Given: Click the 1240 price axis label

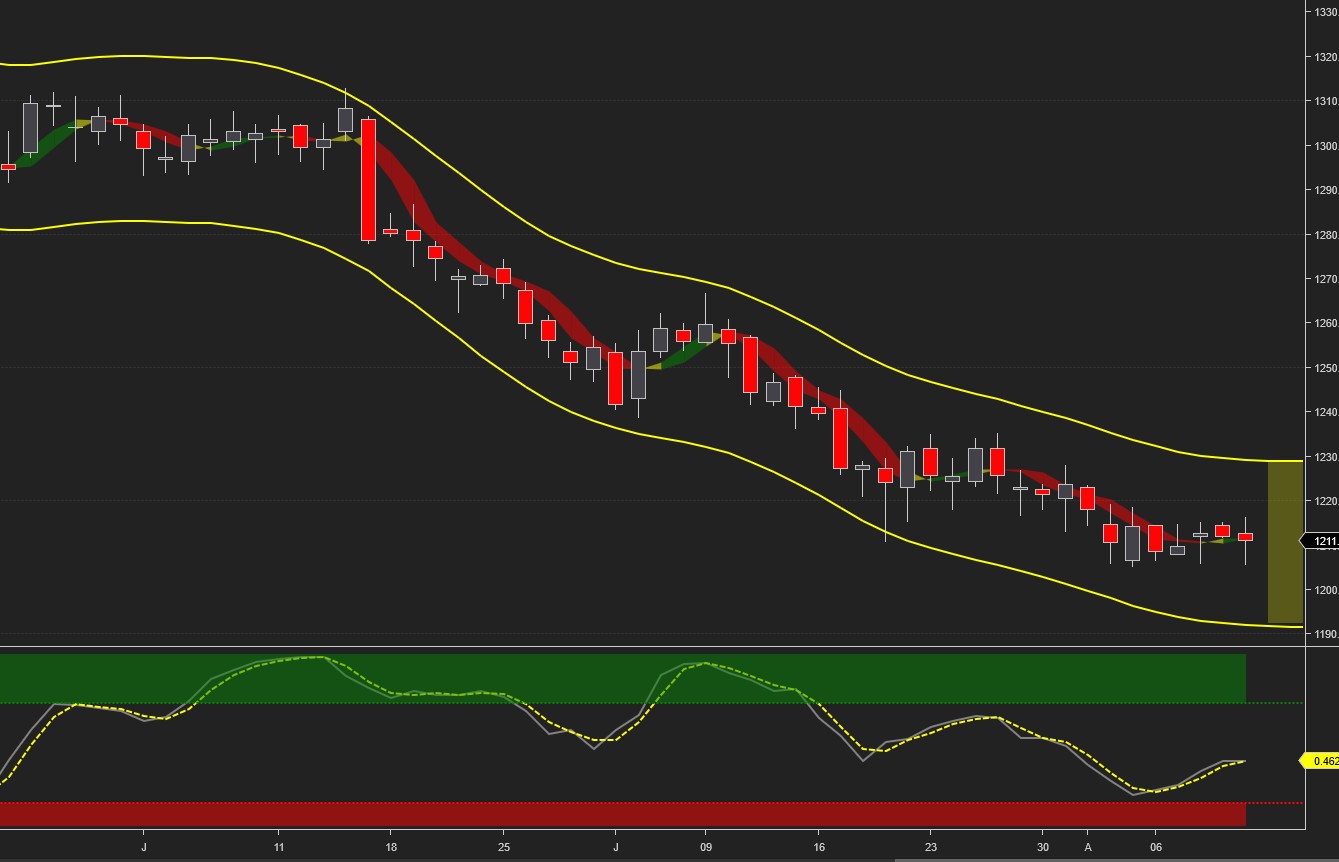Looking at the screenshot, I should [x=1327, y=412].
